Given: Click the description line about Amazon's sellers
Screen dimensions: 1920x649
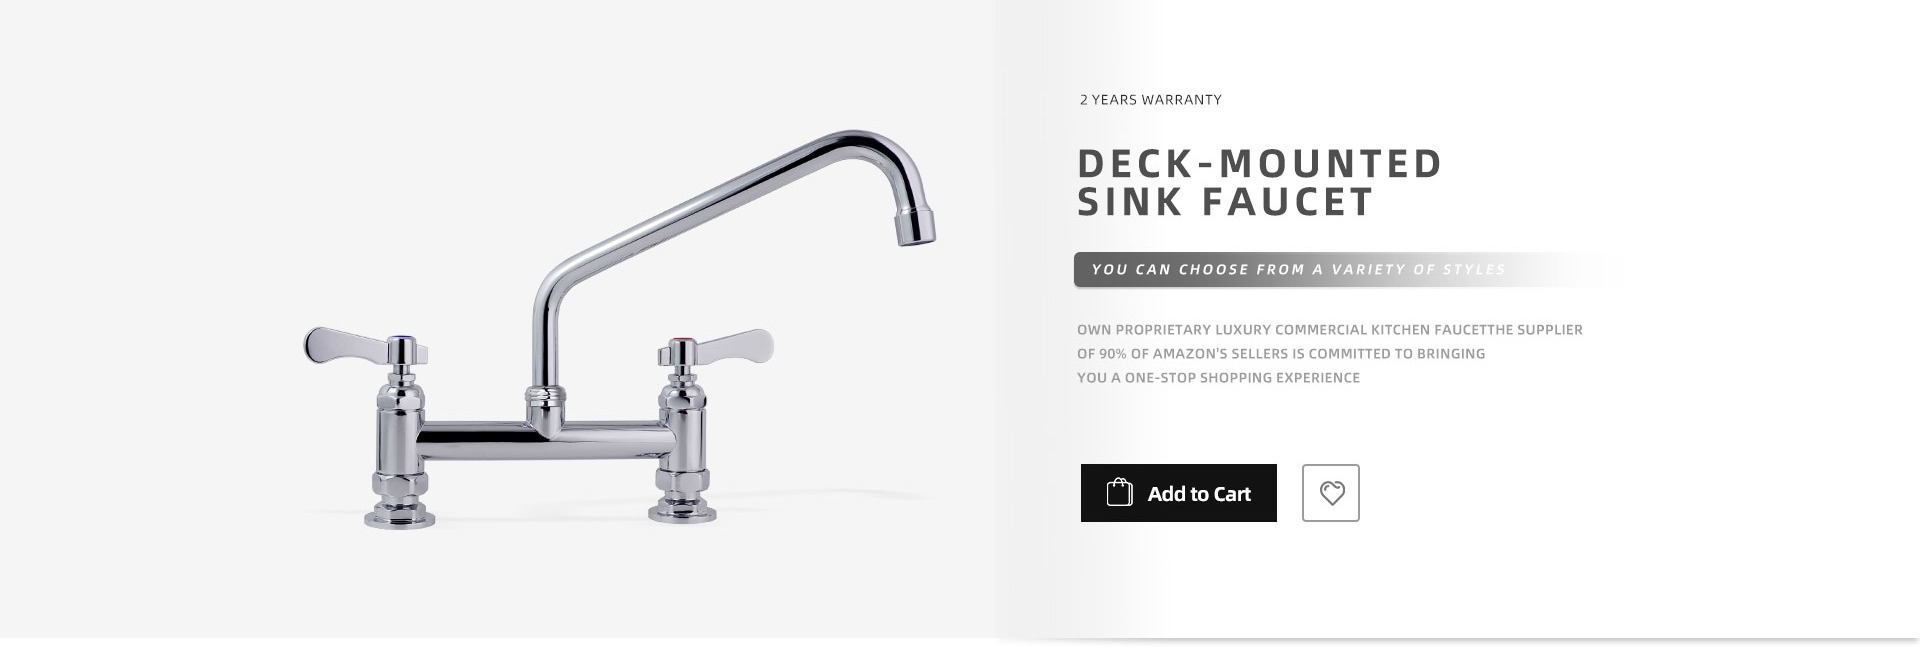Looking at the screenshot, I should pos(1281,354).
